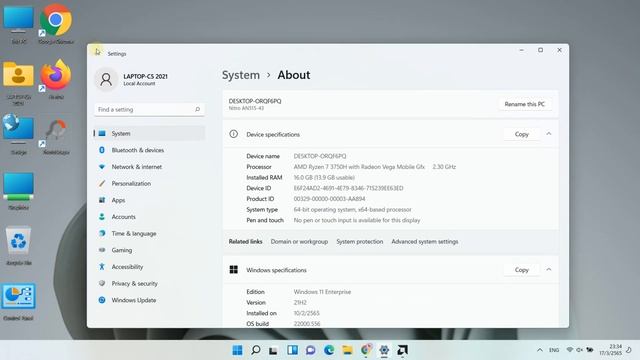The width and height of the screenshot is (640, 360).
Task: Open File Explorer from the taskbar
Action: click(347, 350)
